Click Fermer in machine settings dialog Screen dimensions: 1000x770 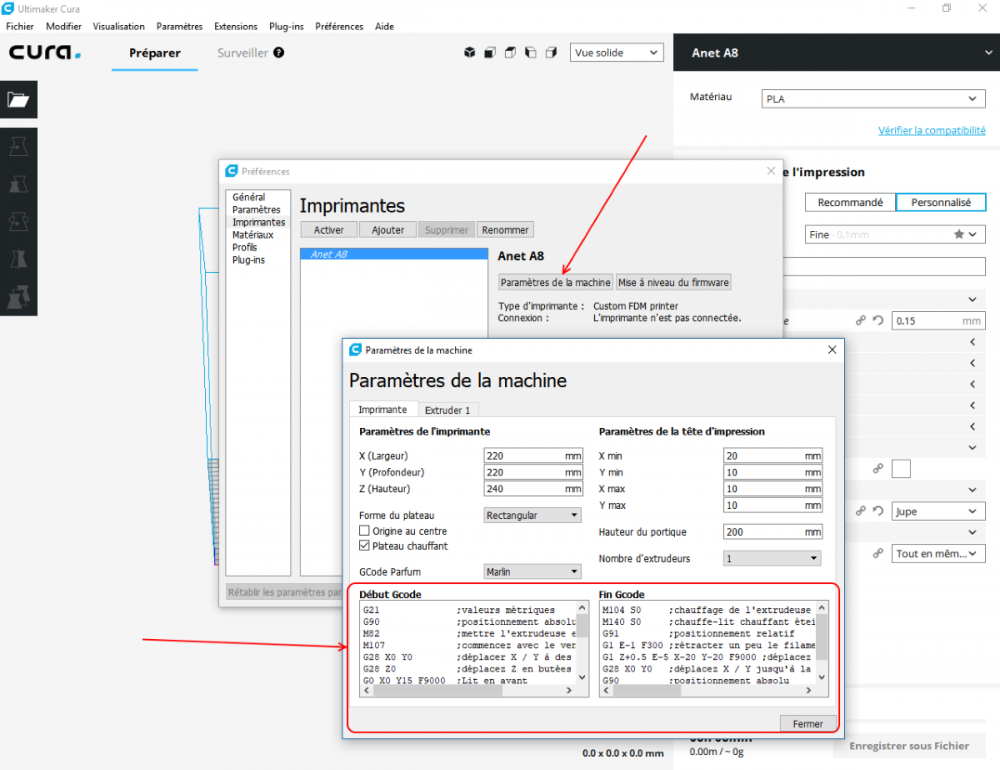[807, 723]
